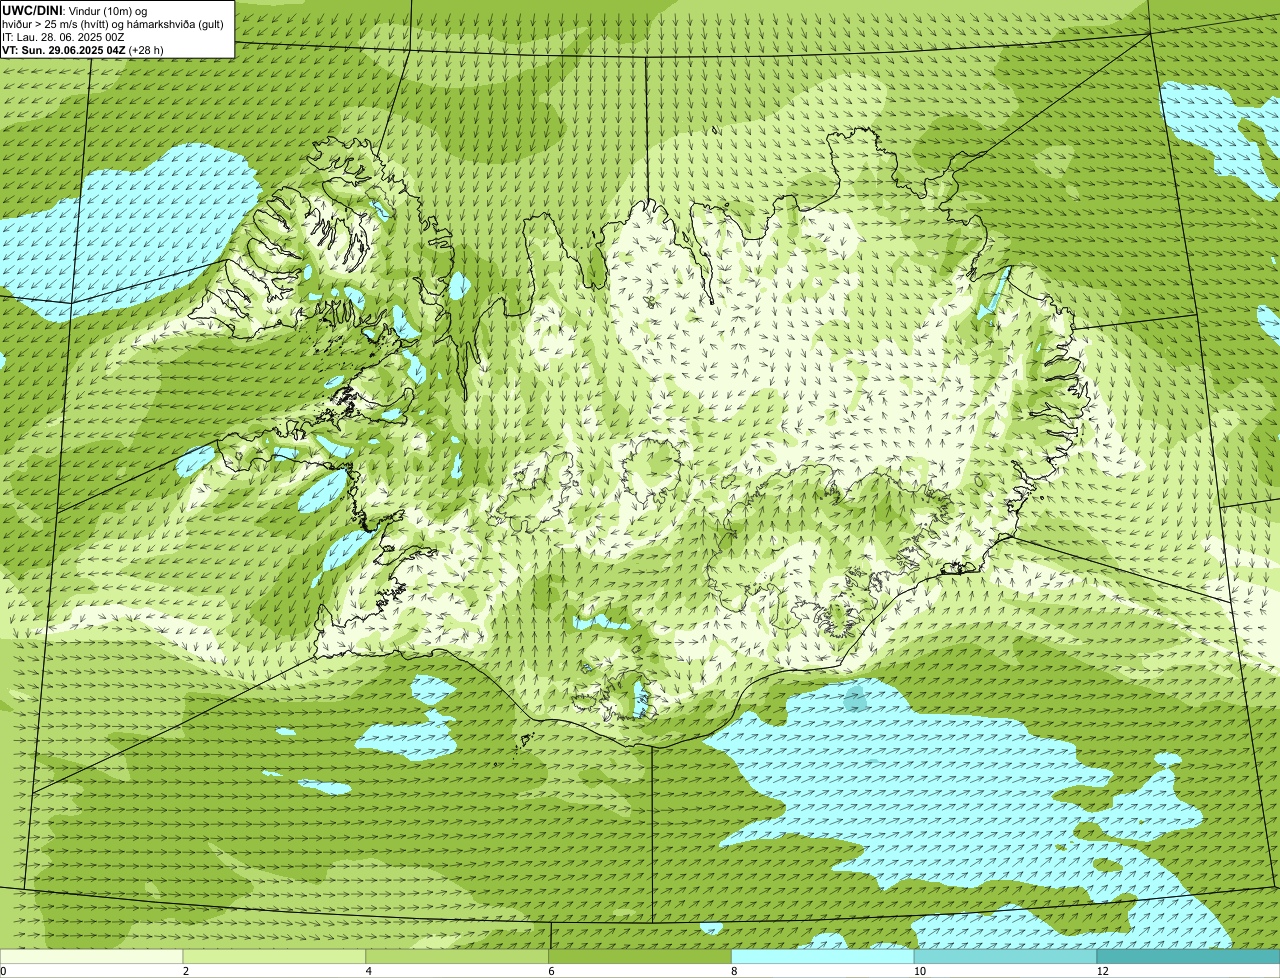Choose the 10–12 turquoise scale segment
Image resolution: width=1280 pixels, height=978 pixels.
pyautogui.click(x=1005, y=956)
